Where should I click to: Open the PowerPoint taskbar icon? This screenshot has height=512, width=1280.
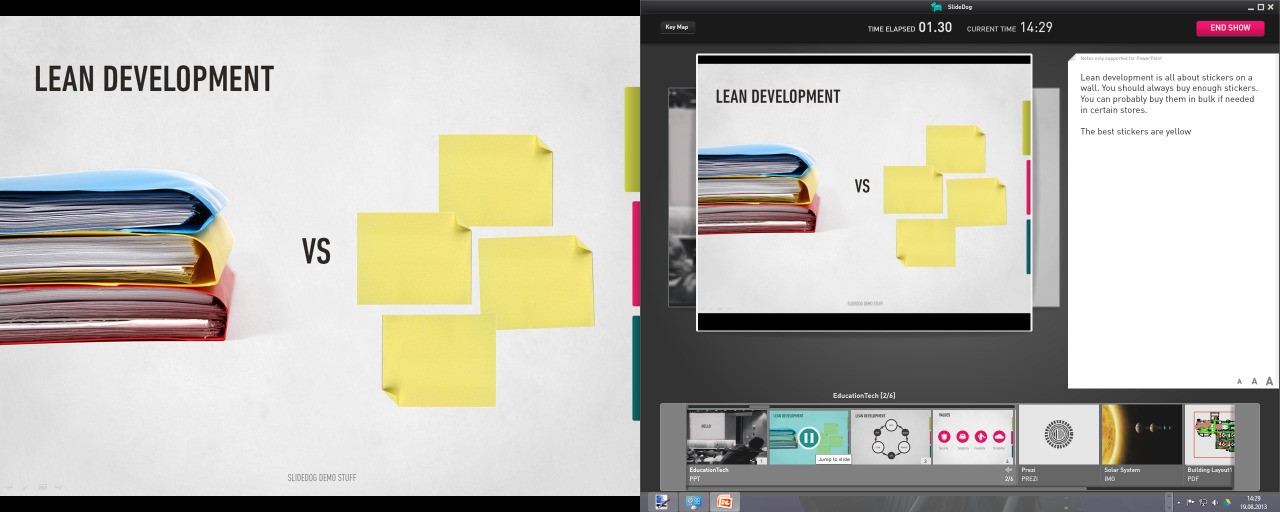(725, 502)
